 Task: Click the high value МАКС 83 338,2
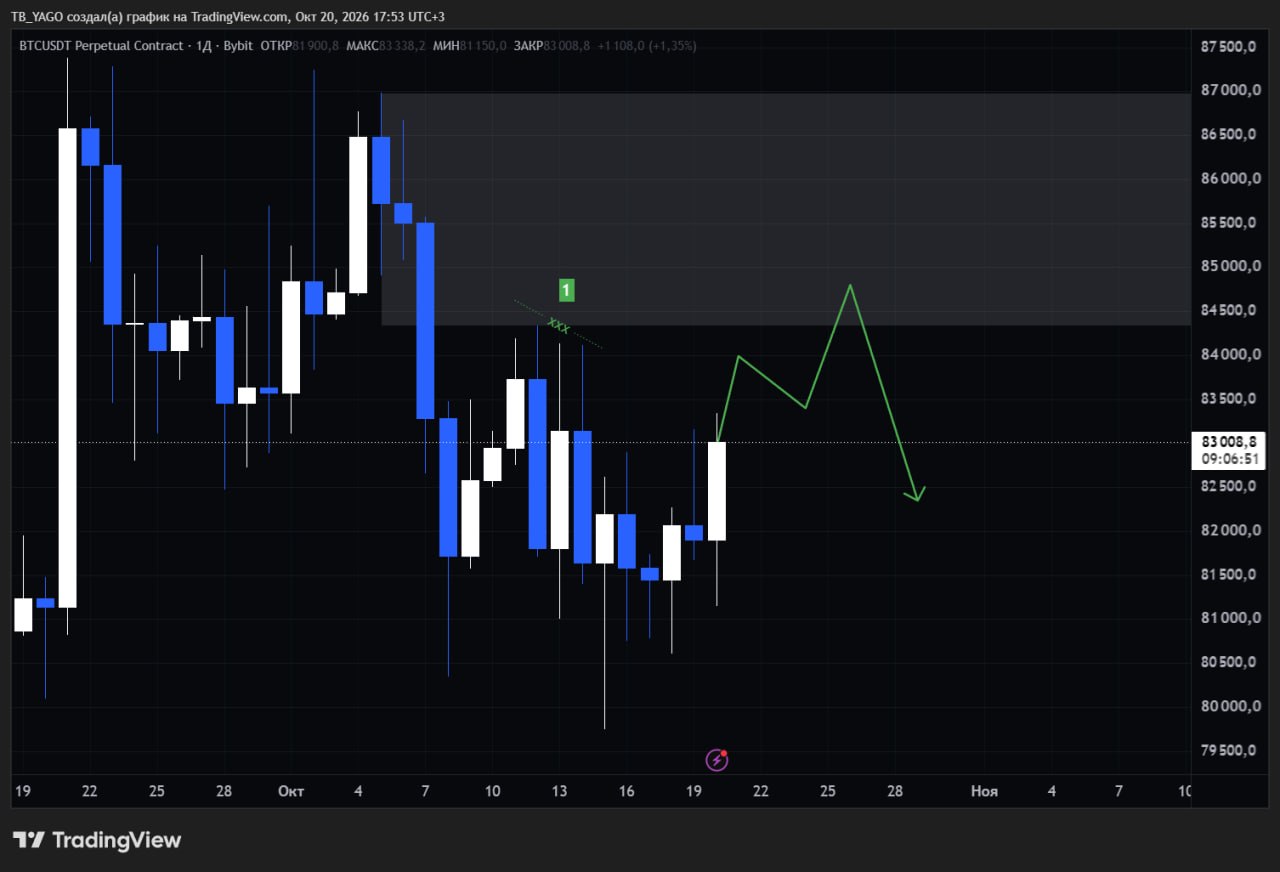(x=386, y=45)
